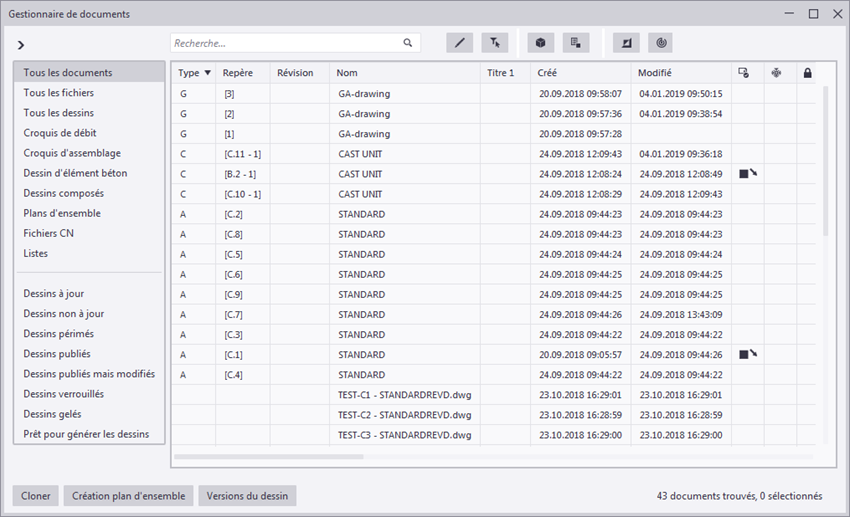Click the freeze snowflake column header icon

775,73
